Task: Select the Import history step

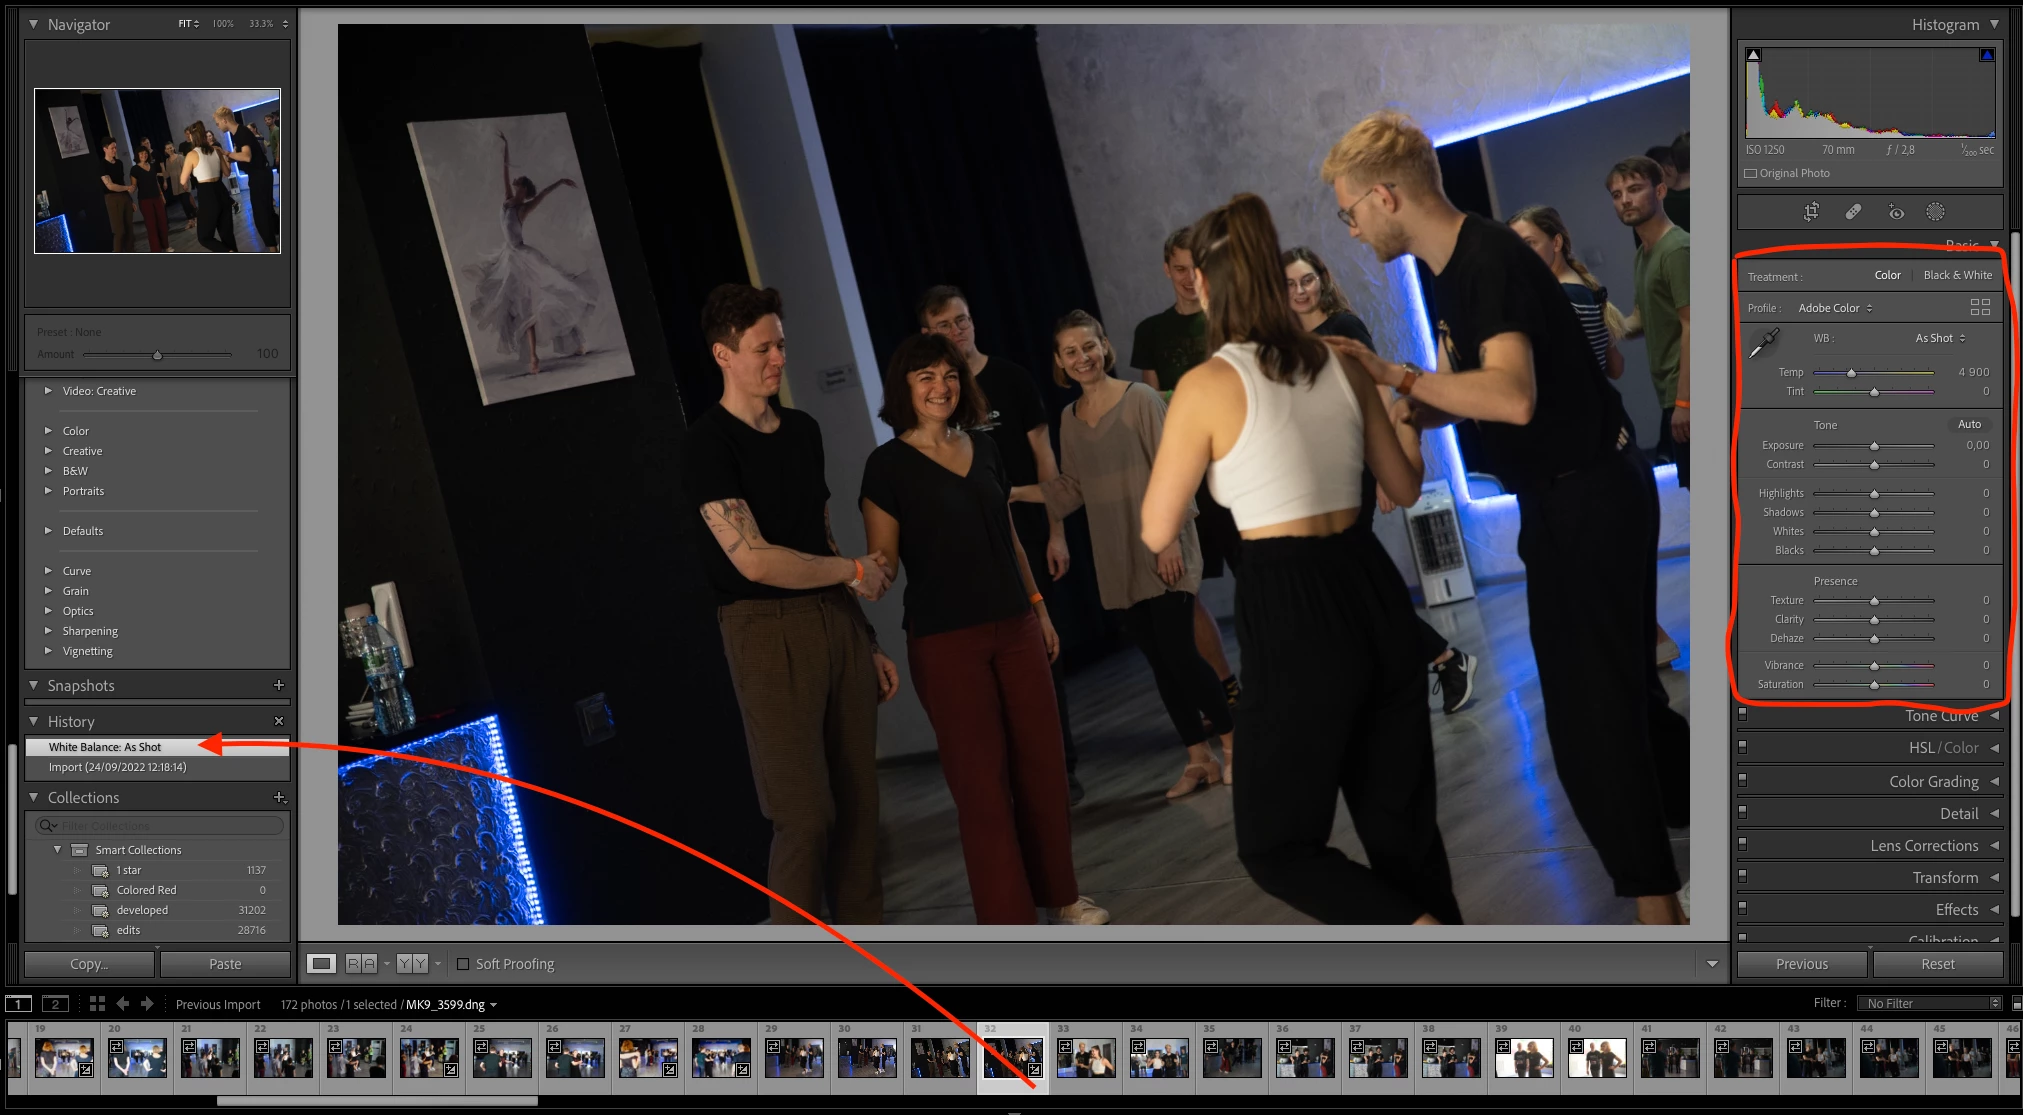Action: point(117,767)
